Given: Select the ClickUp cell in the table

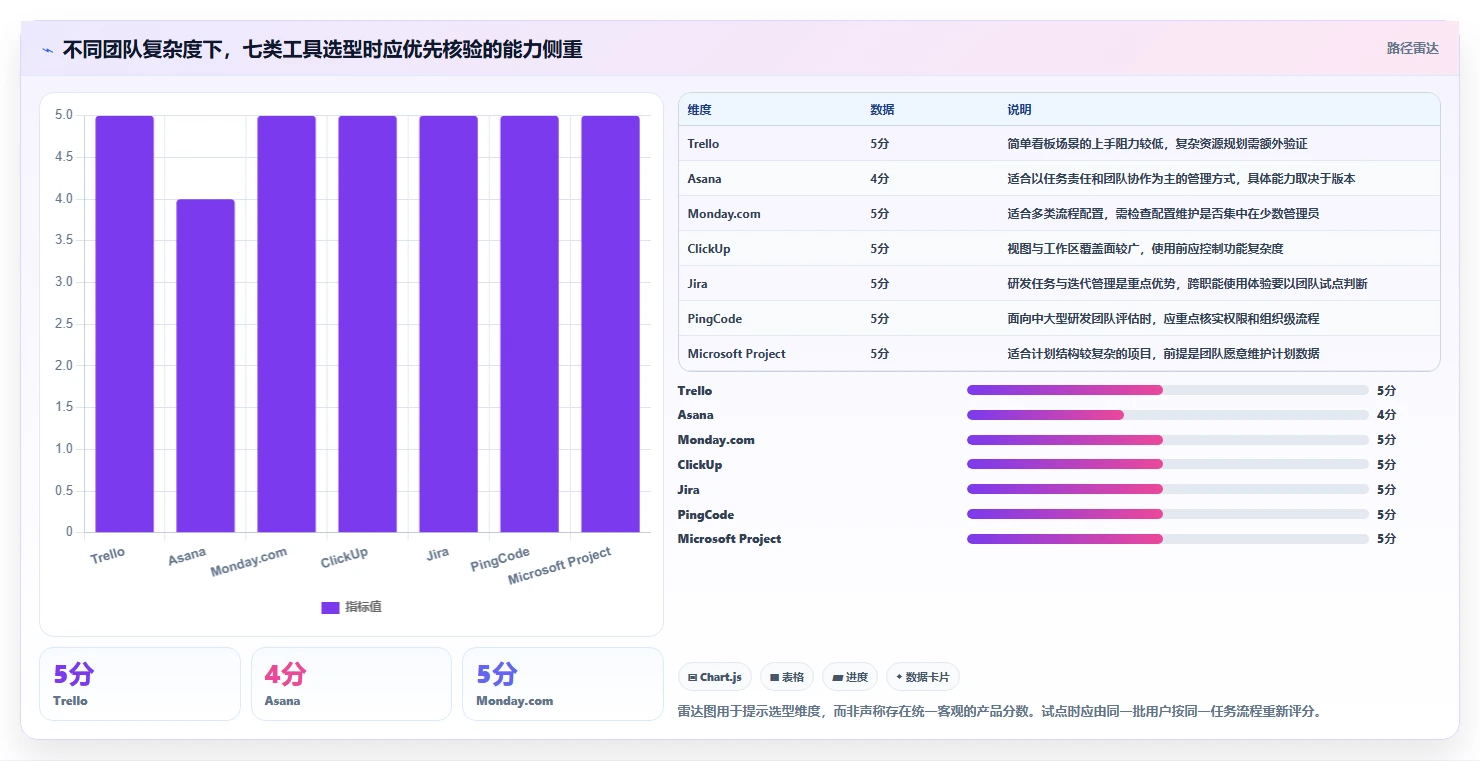Looking at the screenshot, I should point(709,249).
